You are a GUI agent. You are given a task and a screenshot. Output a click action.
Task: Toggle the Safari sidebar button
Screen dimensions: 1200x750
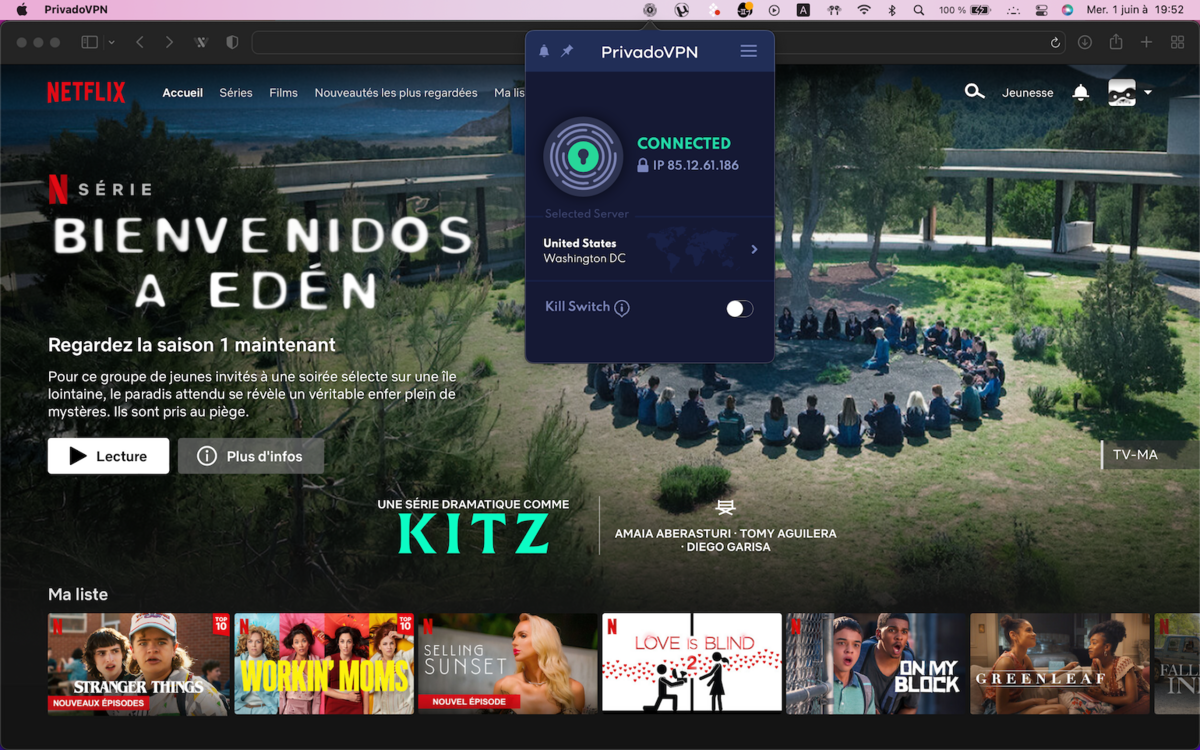89,43
